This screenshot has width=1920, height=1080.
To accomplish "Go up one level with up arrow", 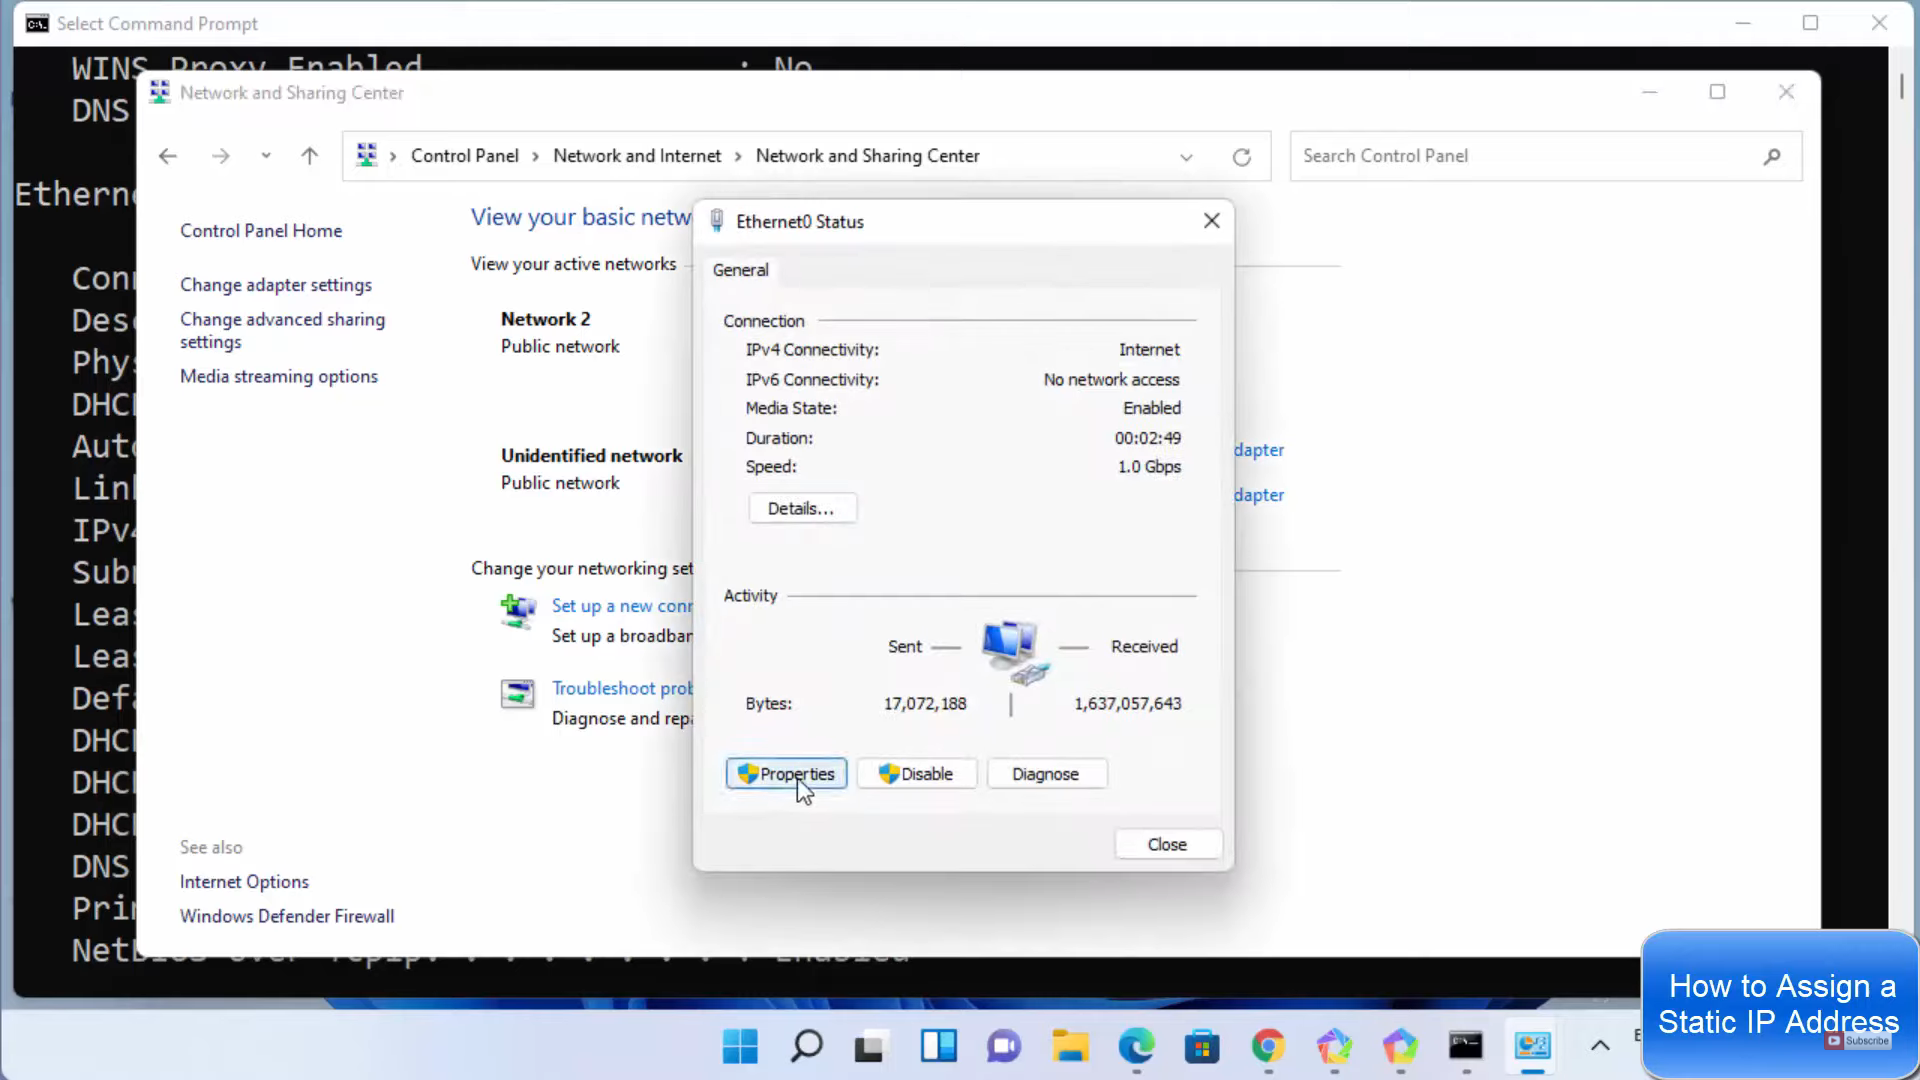I will [x=309, y=156].
